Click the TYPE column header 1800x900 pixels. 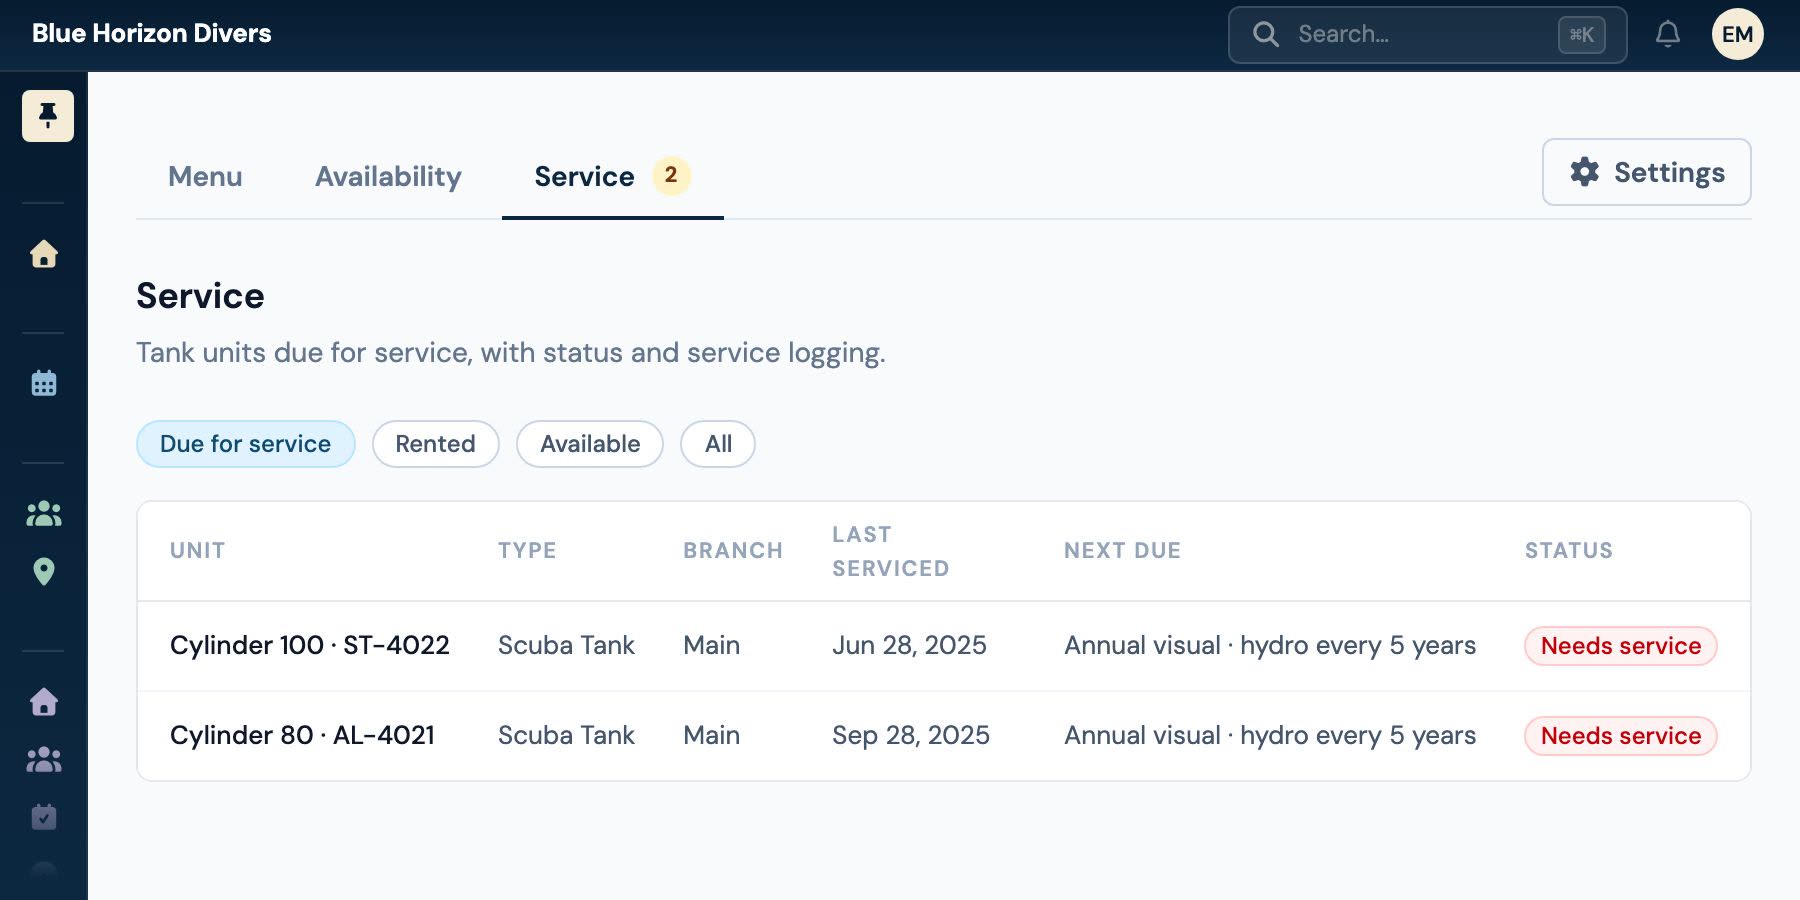click(527, 551)
